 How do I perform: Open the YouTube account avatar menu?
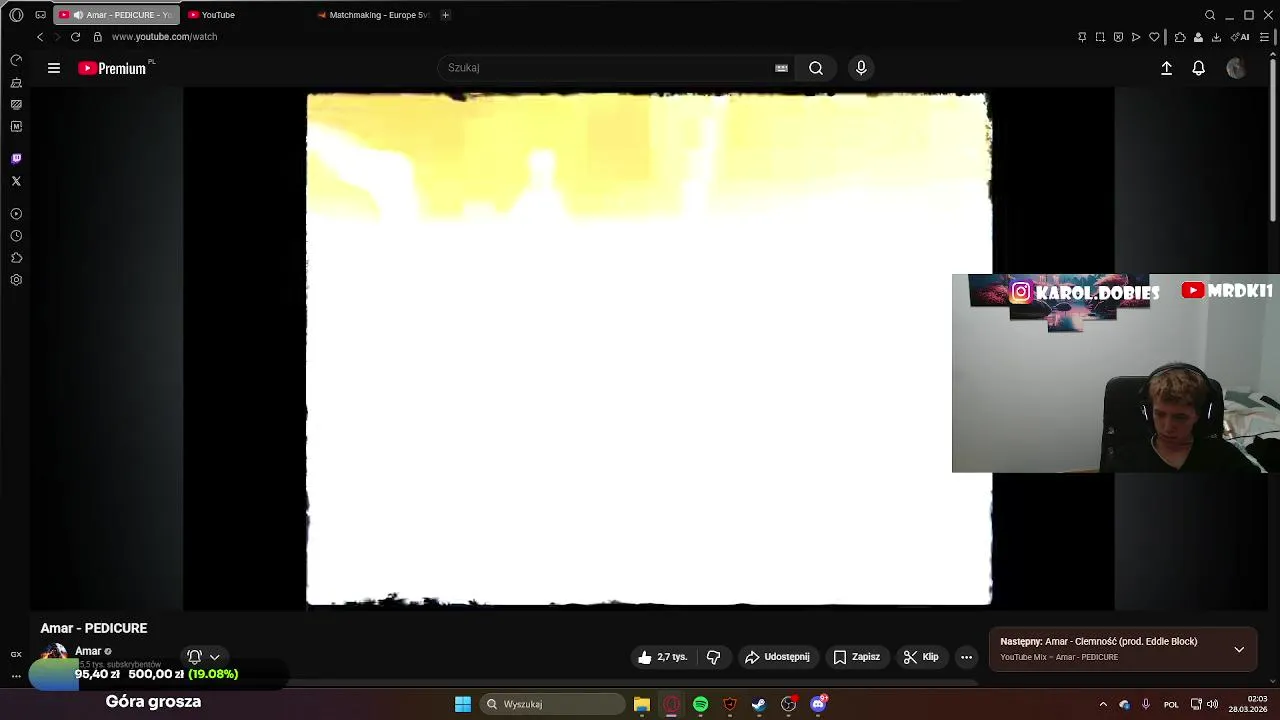click(1236, 68)
